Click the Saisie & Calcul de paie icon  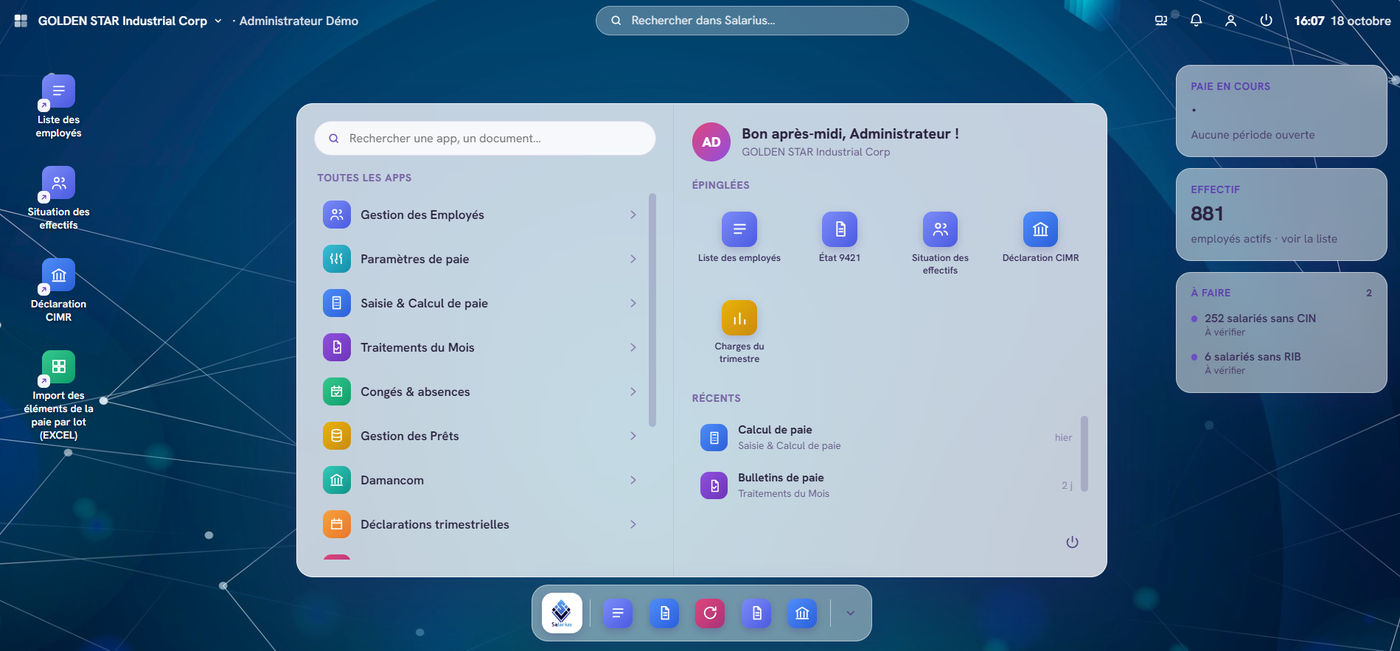pos(337,303)
